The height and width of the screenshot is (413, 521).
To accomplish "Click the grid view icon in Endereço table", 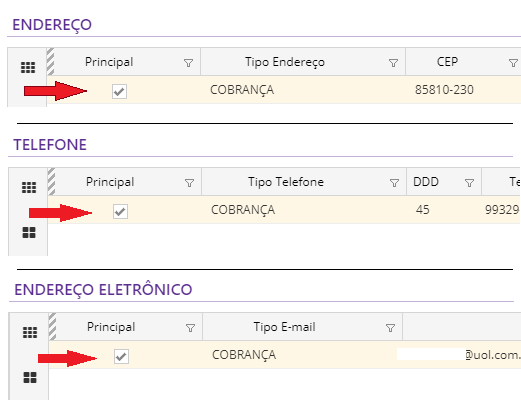I will coord(28,67).
